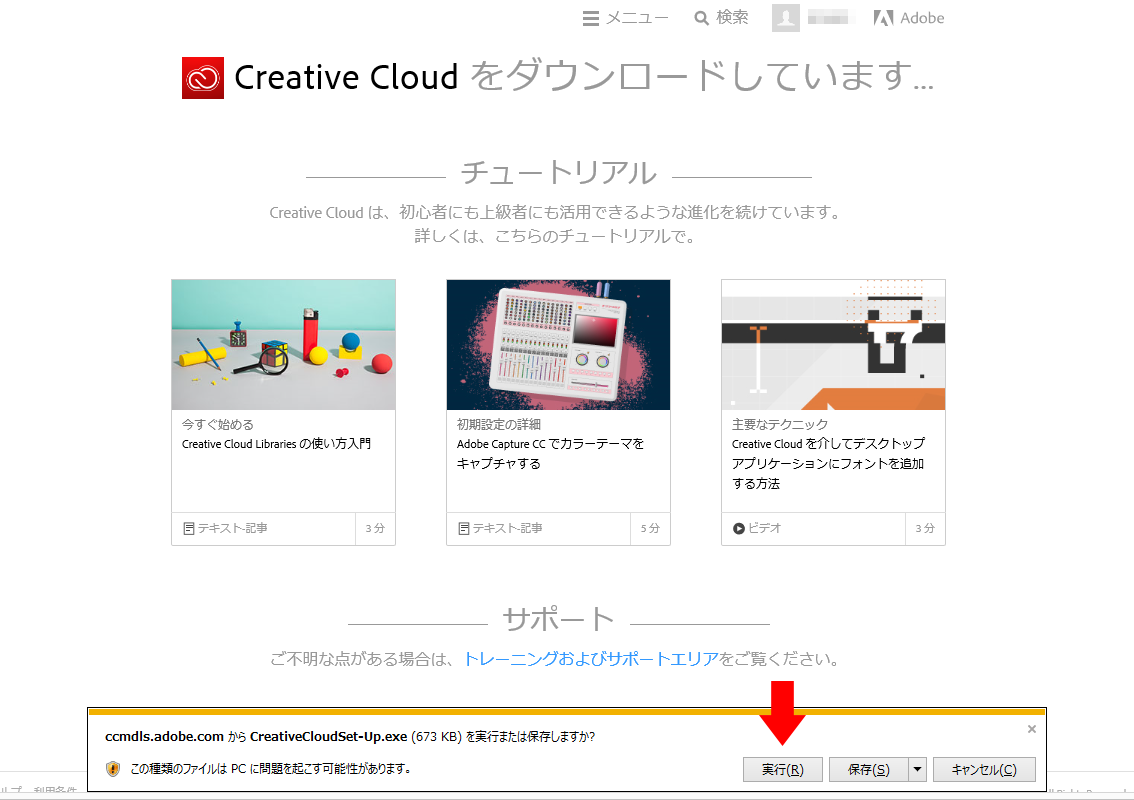
Task: Click the メニュー label in header
Action: (x=636, y=18)
